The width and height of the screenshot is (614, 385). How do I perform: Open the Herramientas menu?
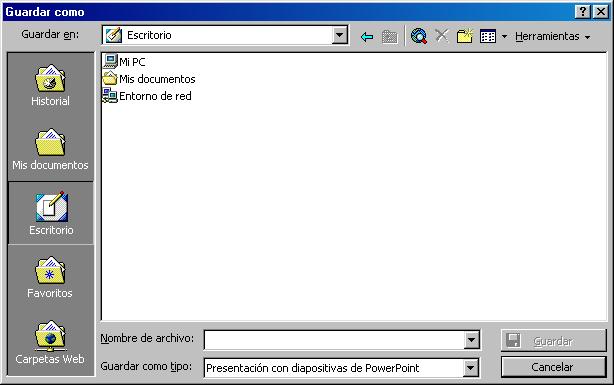pos(552,36)
